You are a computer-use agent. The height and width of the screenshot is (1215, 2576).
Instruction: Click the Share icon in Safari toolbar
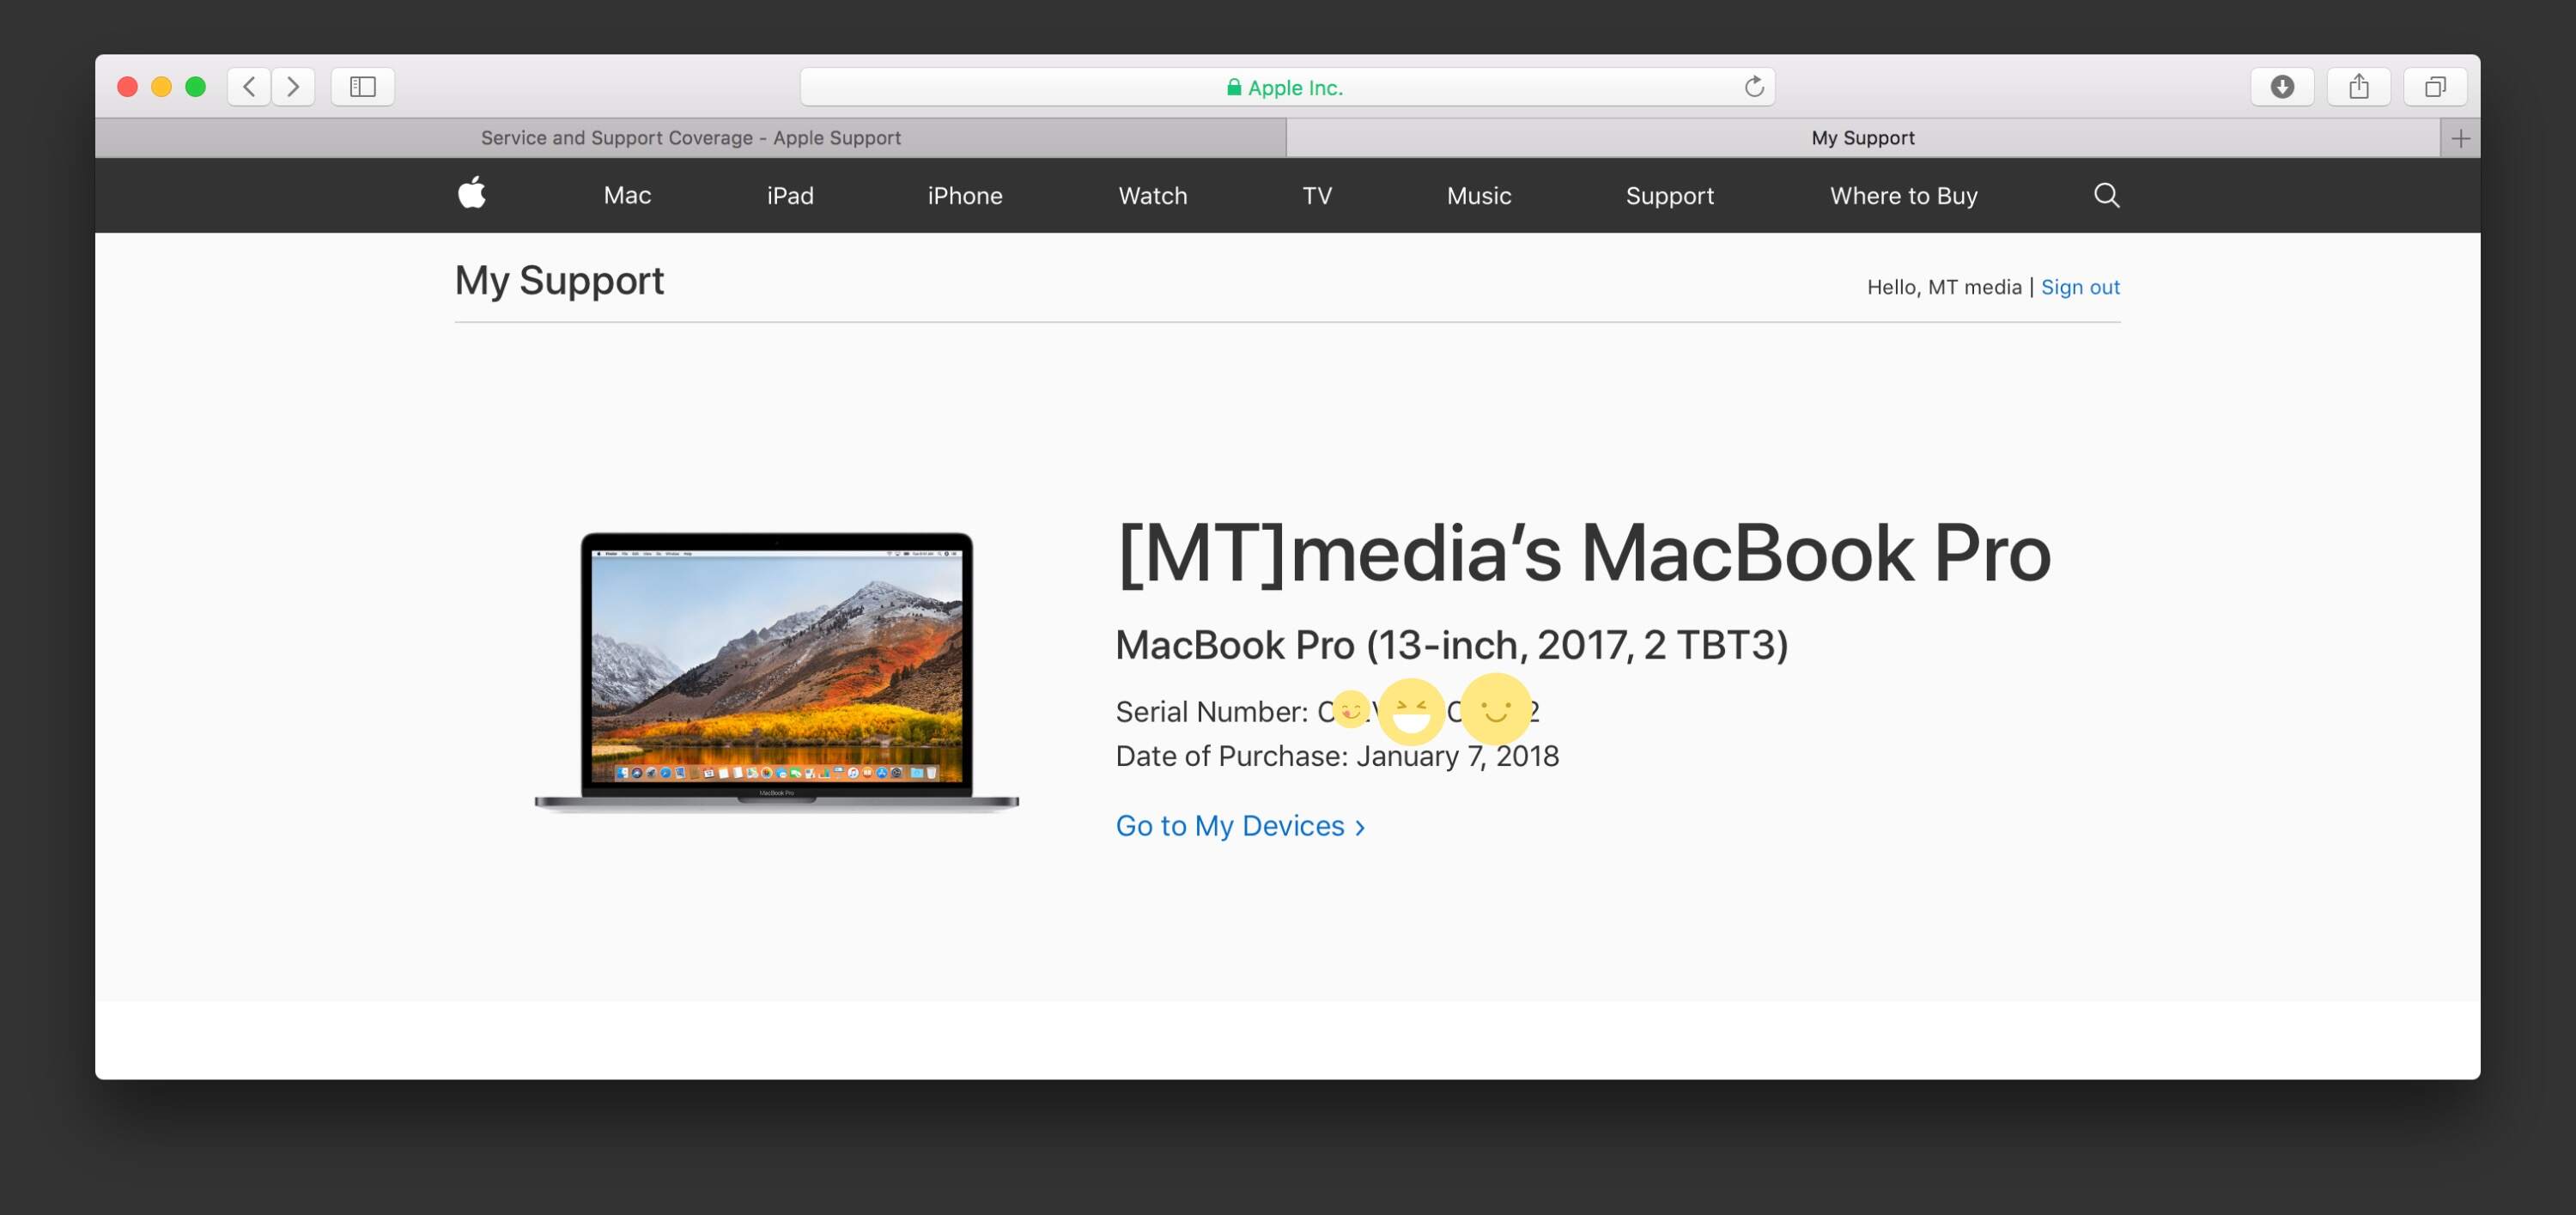(x=2358, y=87)
